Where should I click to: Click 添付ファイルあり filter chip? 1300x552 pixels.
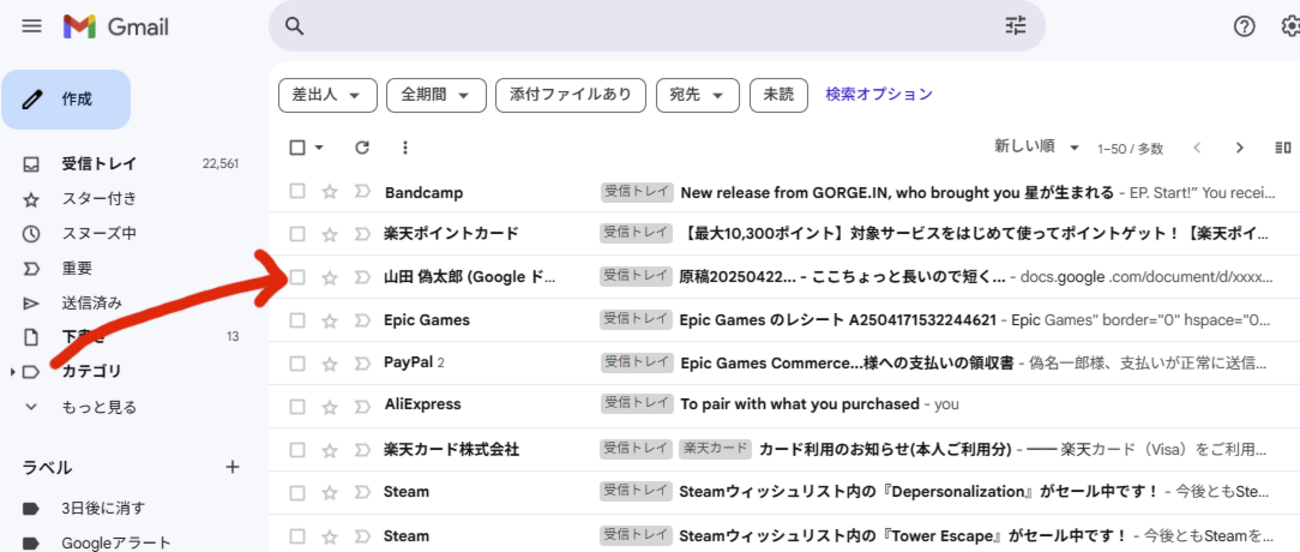coord(571,95)
